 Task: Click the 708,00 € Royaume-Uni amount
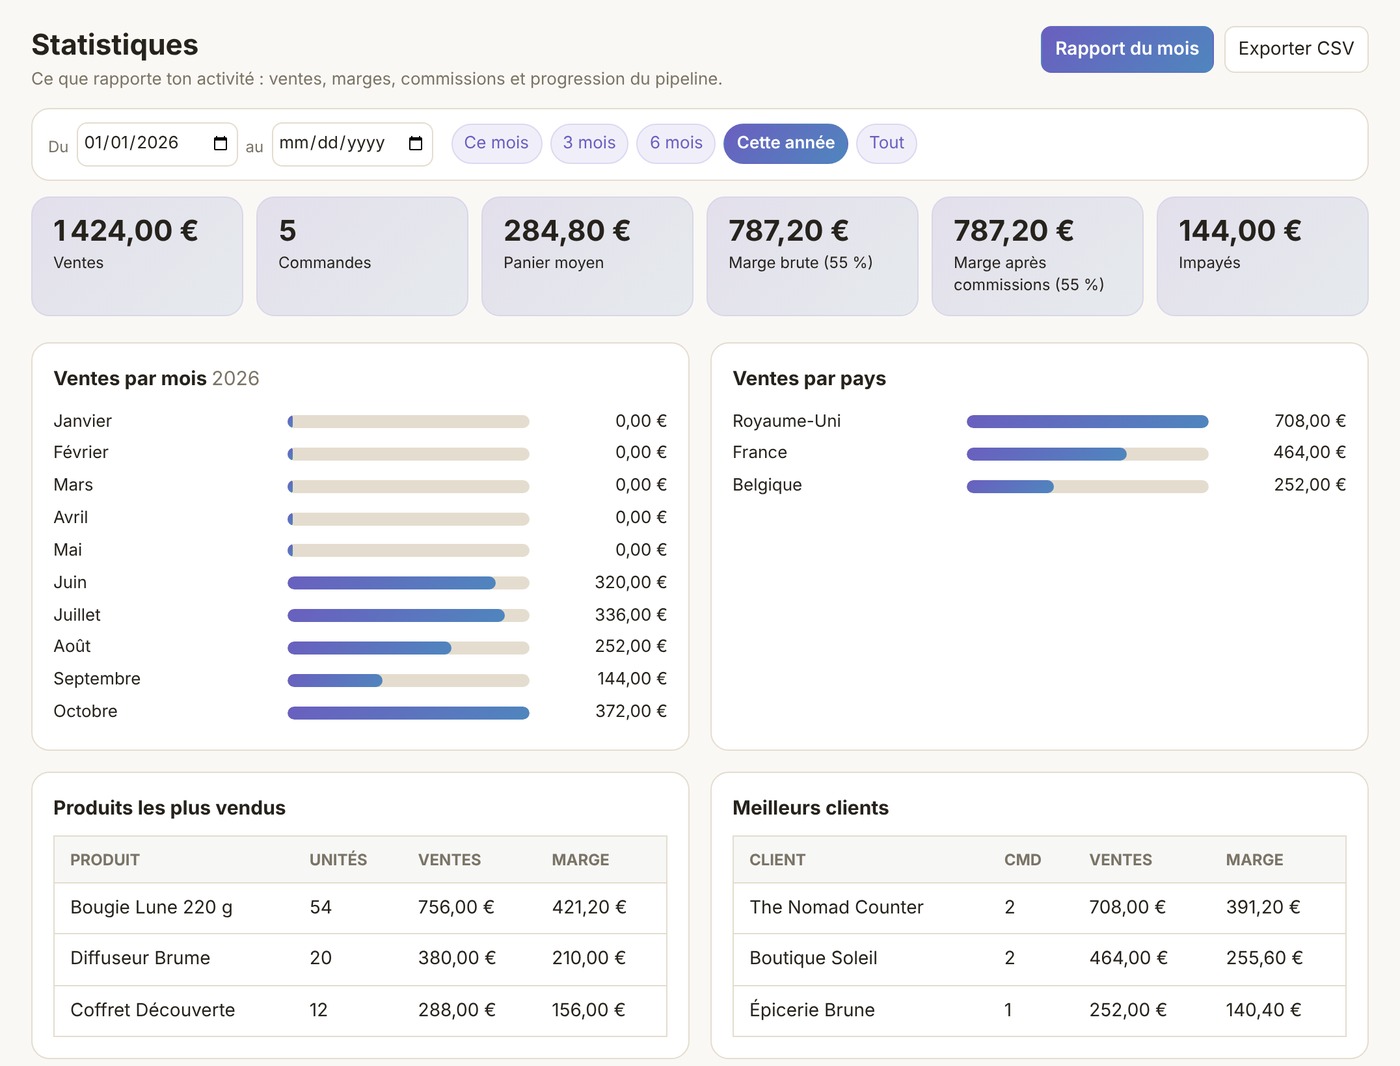coord(1310,421)
